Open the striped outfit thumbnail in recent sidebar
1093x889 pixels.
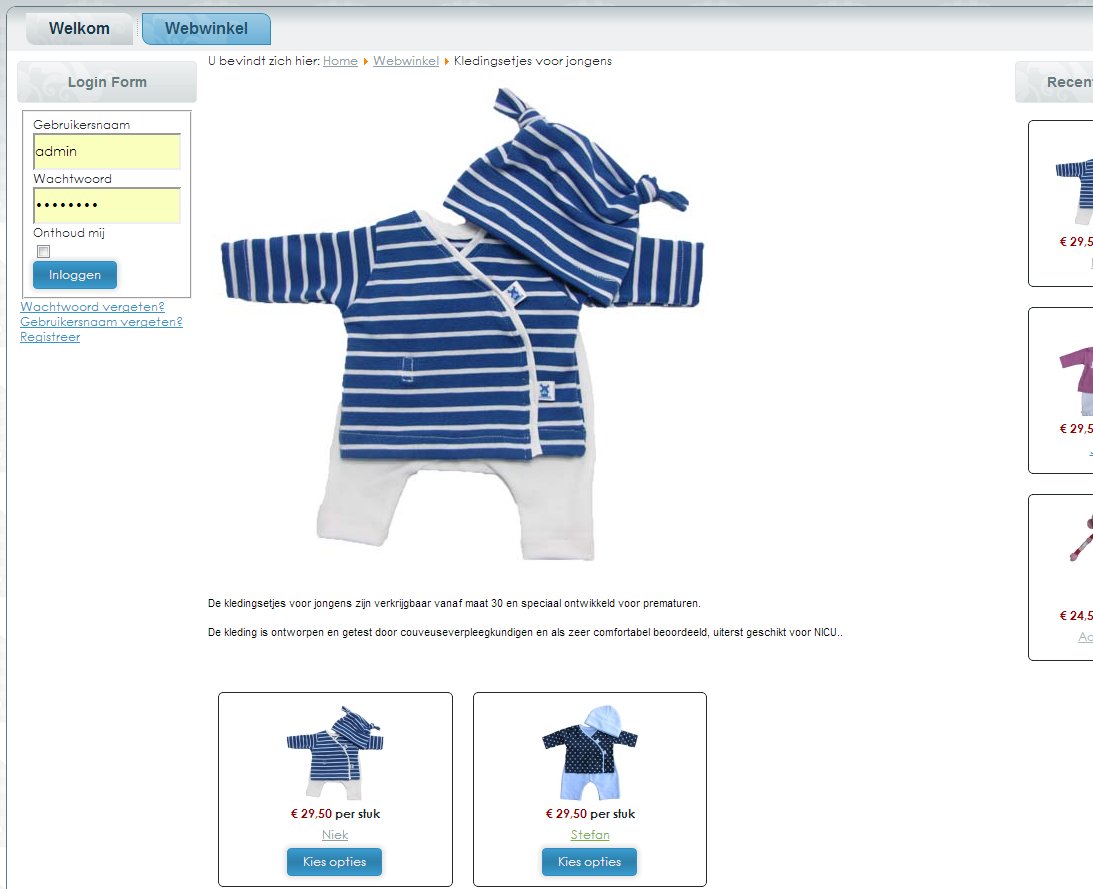(x=1074, y=191)
